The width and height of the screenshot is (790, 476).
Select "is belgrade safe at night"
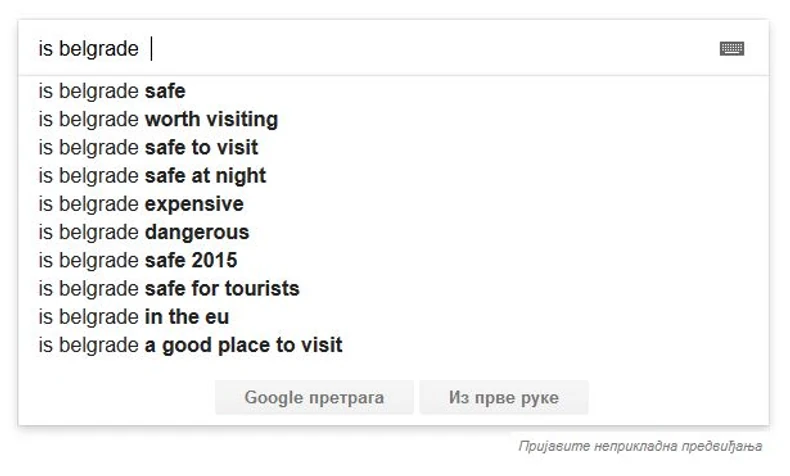pyautogui.click(x=152, y=176)
